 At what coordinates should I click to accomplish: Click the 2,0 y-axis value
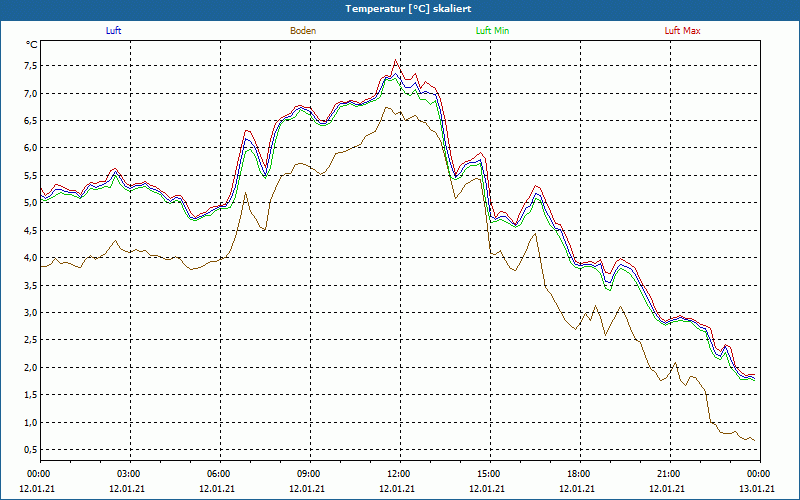coord(31,367)
